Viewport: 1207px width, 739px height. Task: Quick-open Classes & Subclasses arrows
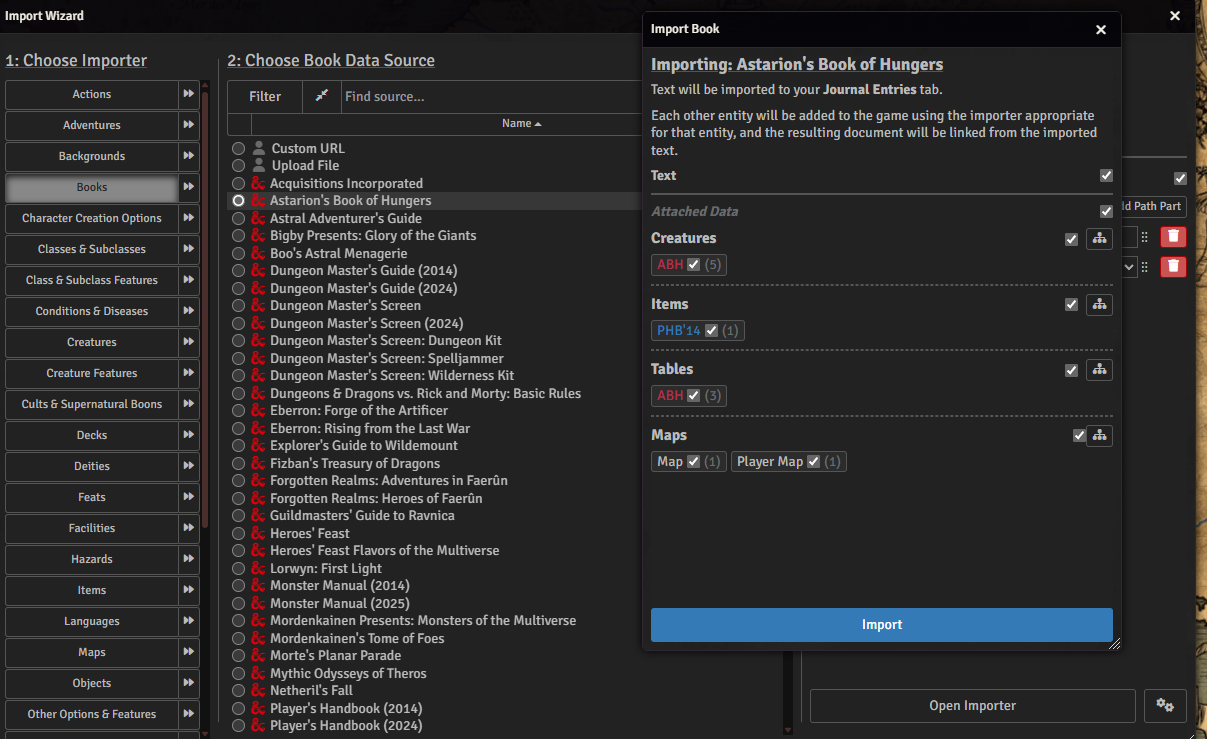pos(188,249)
